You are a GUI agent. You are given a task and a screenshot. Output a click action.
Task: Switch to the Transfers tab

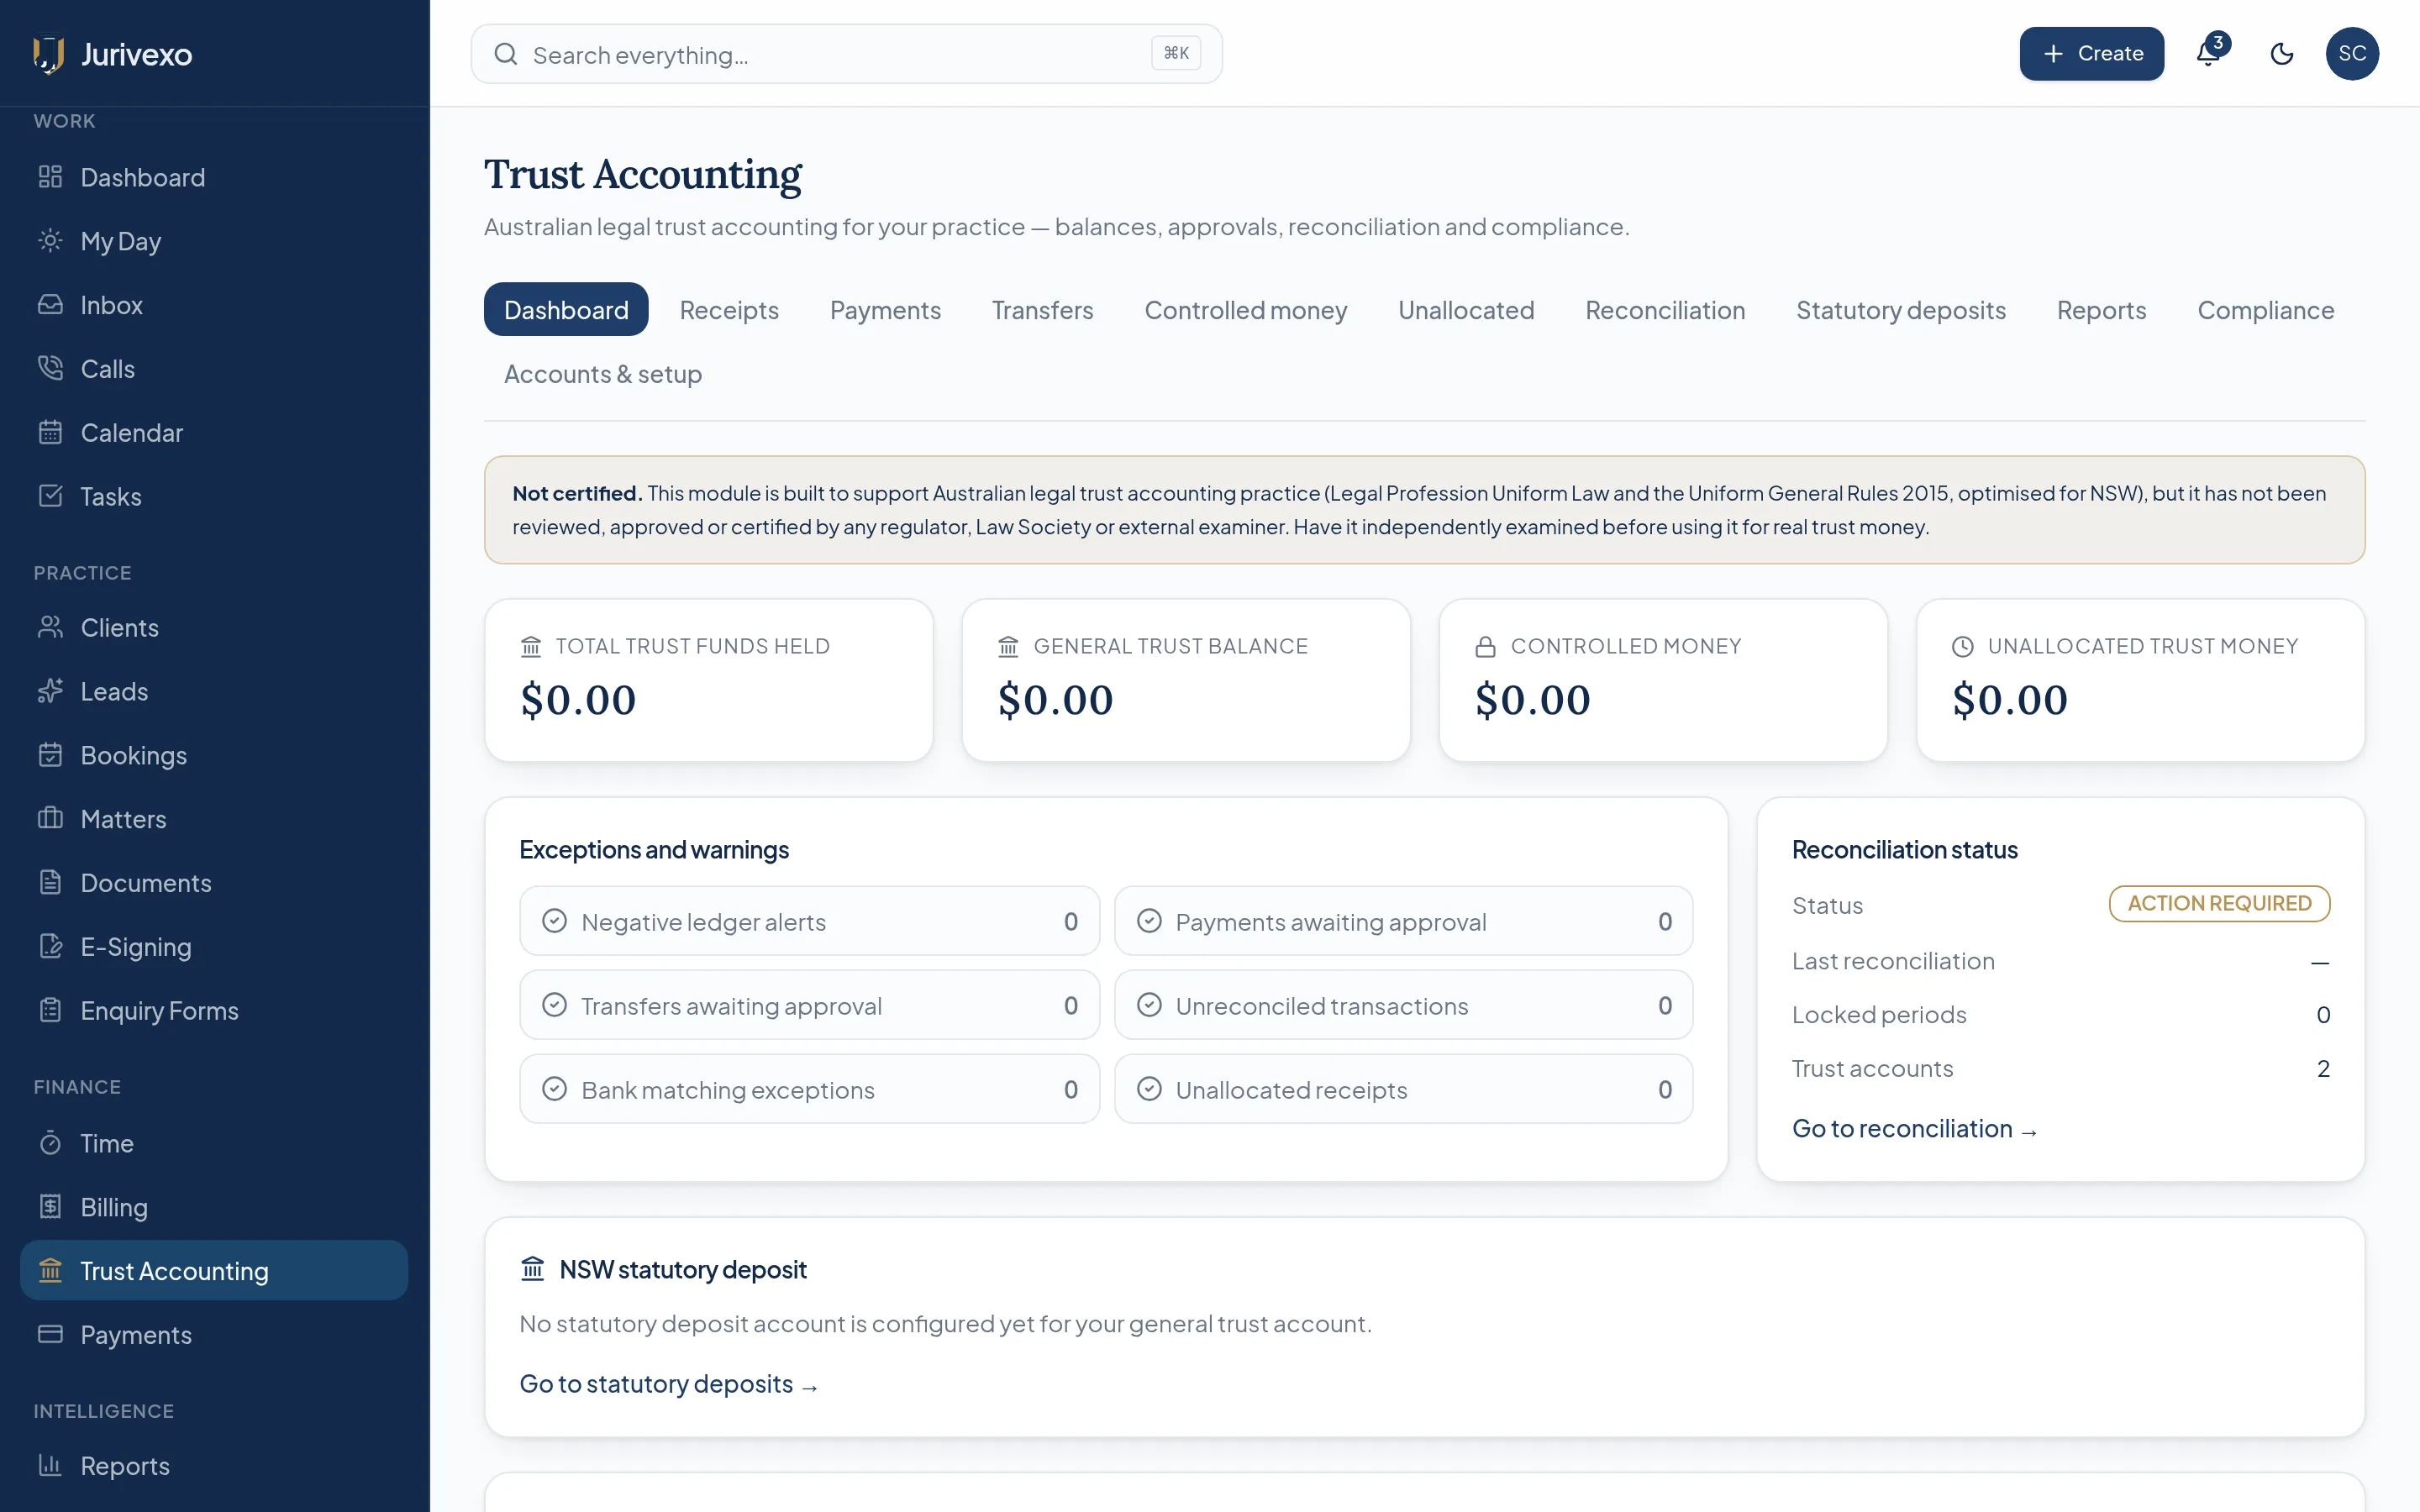coord(1042,310)
